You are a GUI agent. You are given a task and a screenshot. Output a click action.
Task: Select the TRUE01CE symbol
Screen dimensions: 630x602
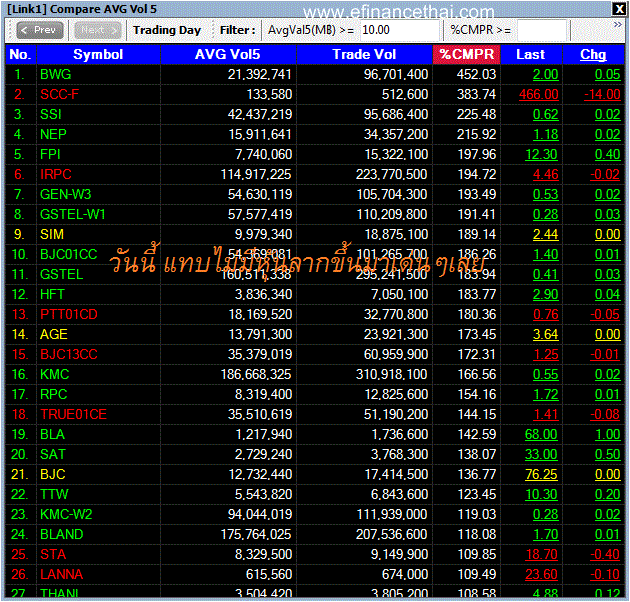coord(73,414)
